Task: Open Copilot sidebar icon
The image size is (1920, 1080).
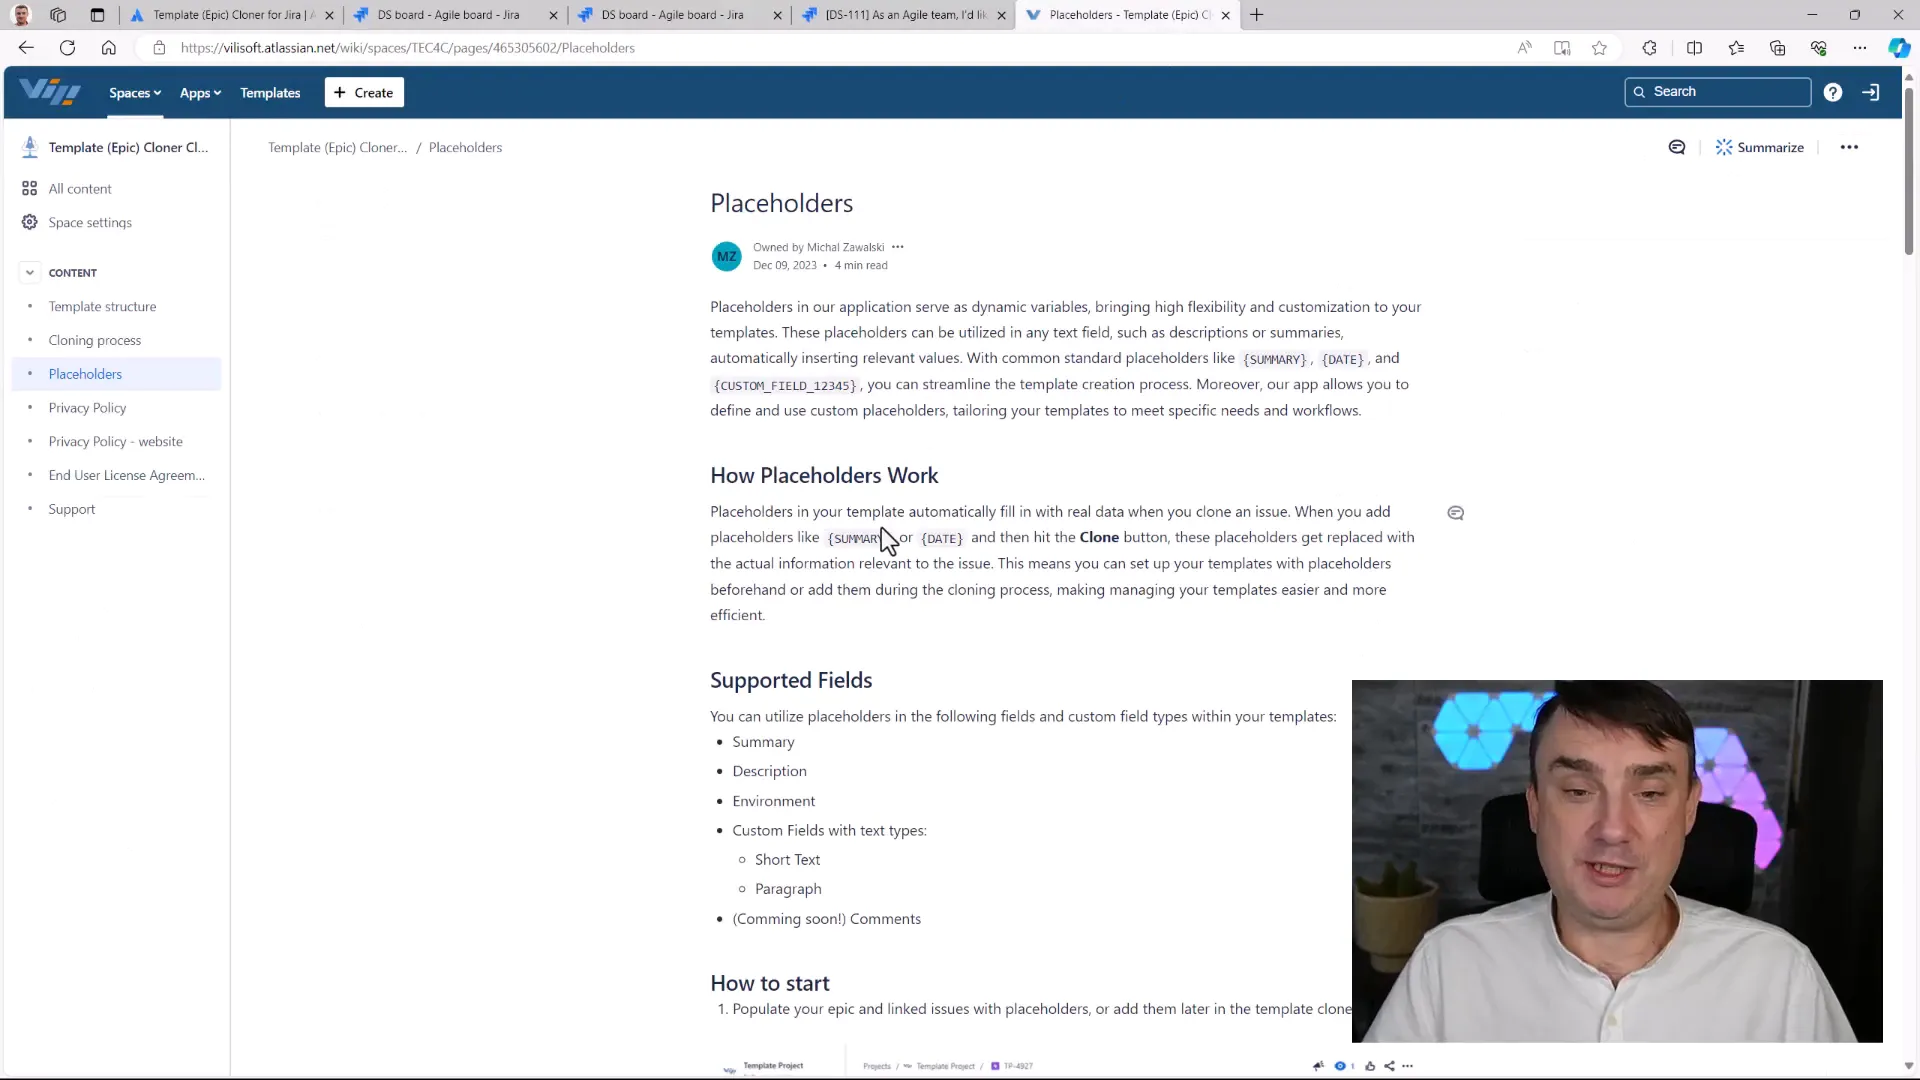Action: tap(1898, 47)
